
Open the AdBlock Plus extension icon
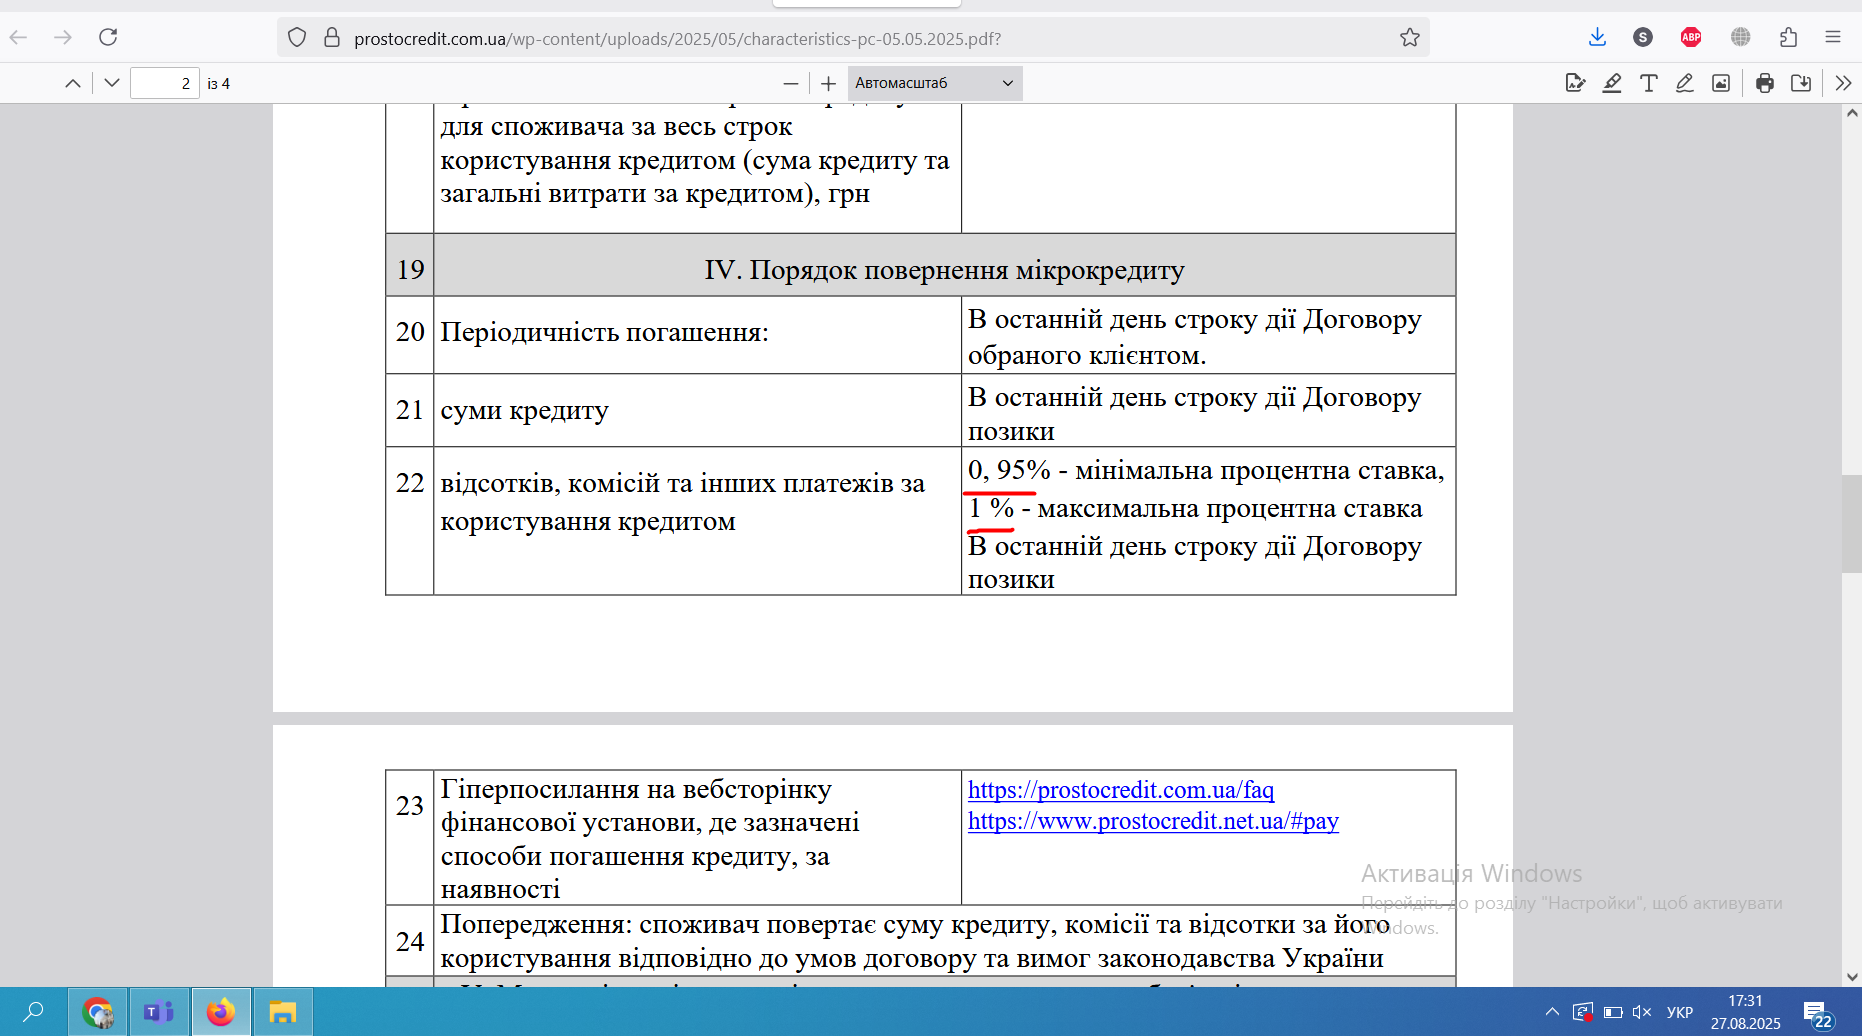click(x=1691, y=37)
